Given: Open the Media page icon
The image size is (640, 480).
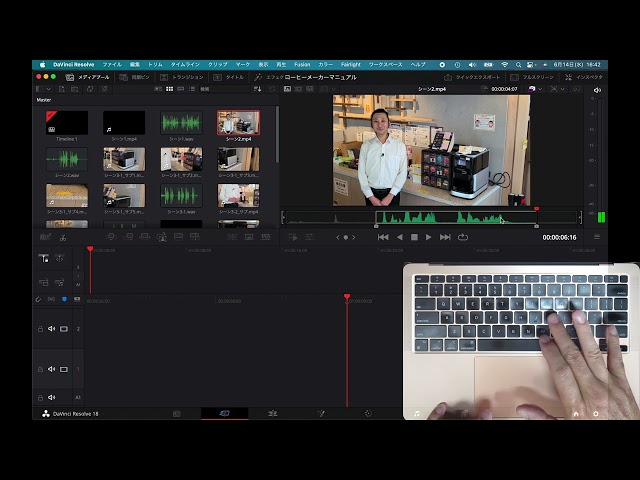Looking at the screenshot, I should point(177,413).
